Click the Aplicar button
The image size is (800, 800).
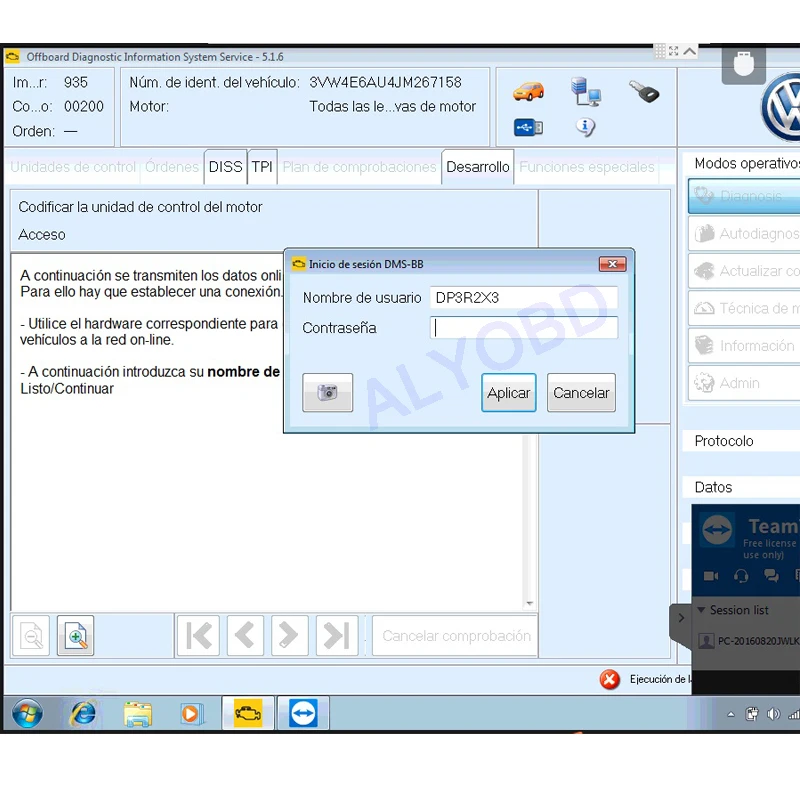[x=509, y=392]
